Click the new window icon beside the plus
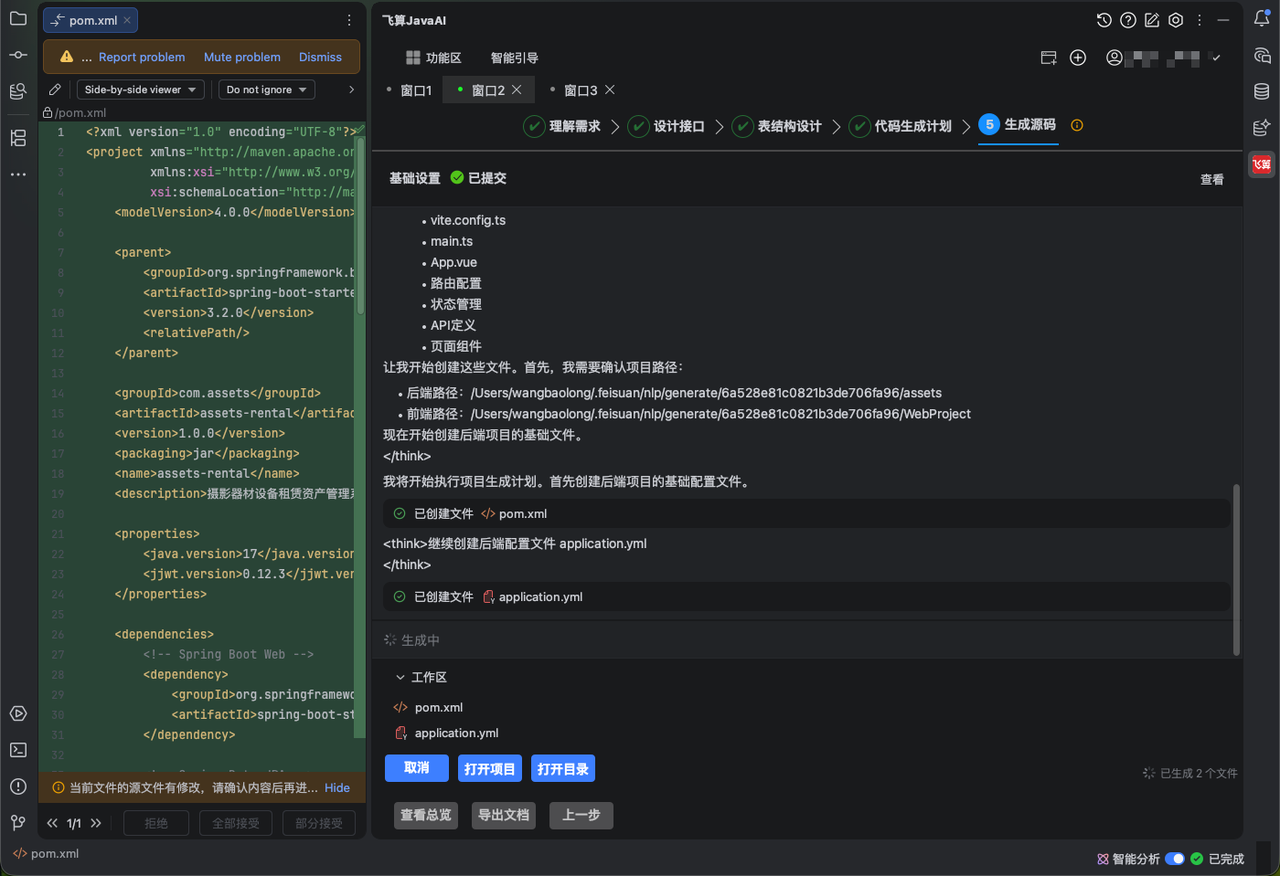The image size is (1280, 876). [x=1049, y=58]
